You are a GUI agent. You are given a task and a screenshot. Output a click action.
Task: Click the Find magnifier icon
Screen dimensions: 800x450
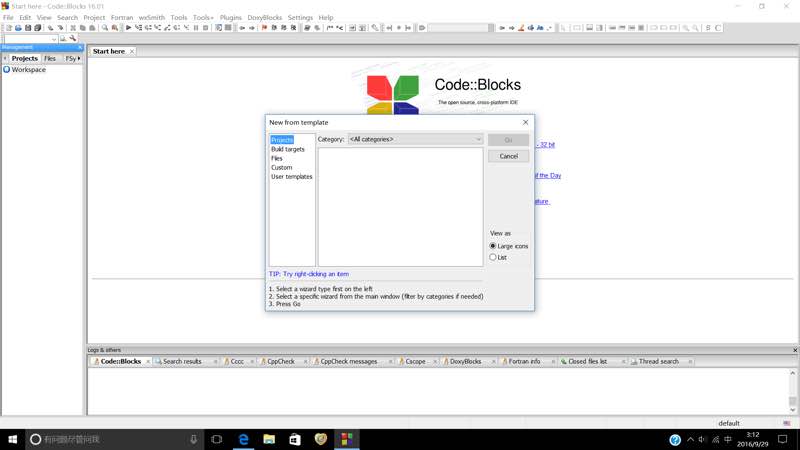pyautogui.click(x=105, y=28)
